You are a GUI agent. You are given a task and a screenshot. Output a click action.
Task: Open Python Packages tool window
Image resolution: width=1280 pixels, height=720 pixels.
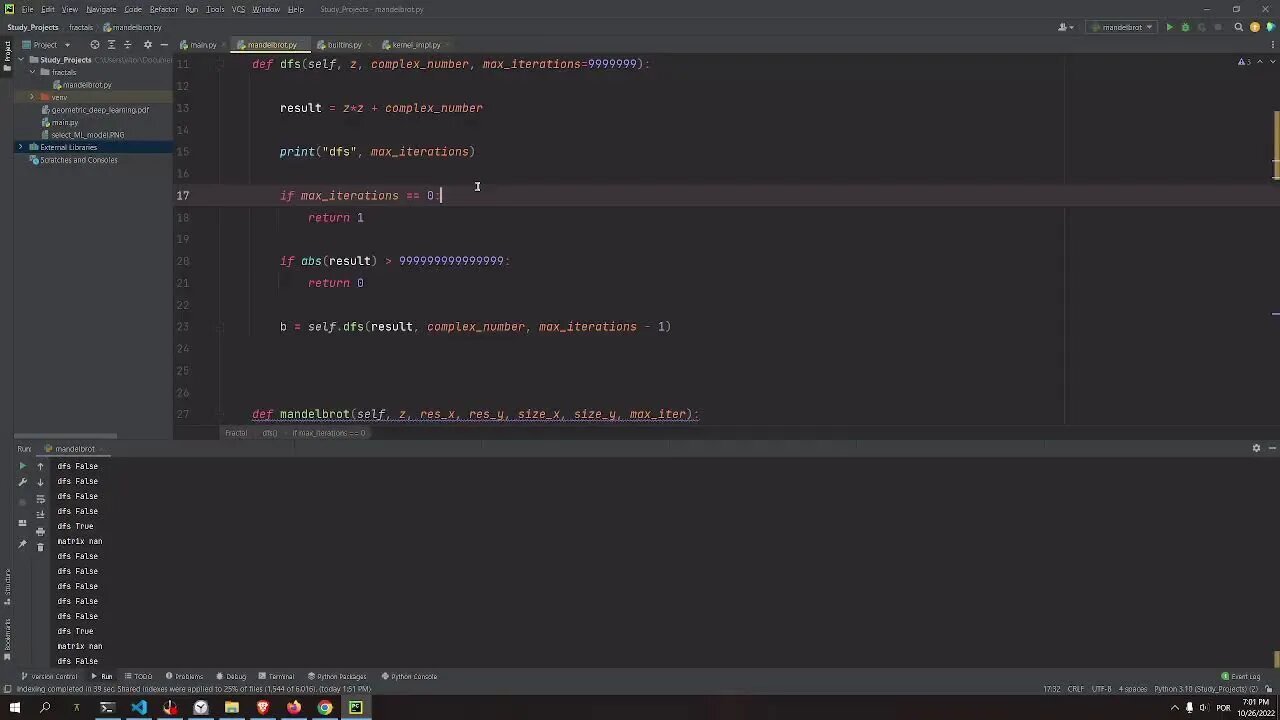337,676
